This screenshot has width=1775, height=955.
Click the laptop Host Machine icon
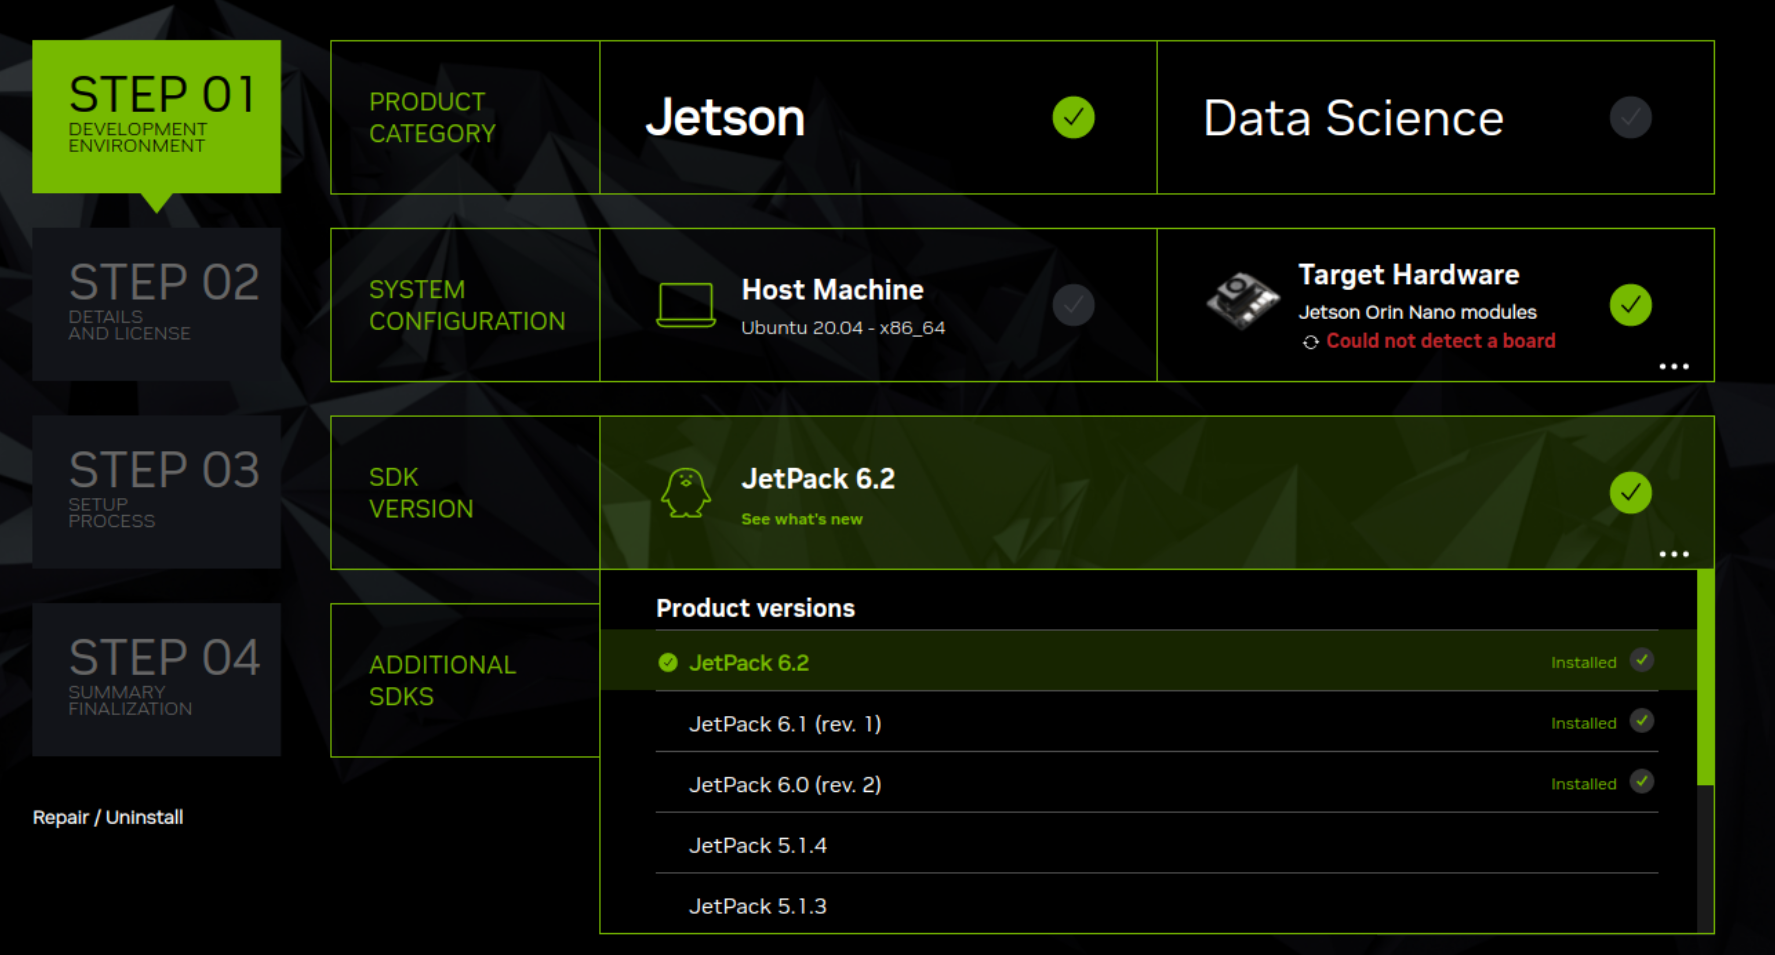coord(686,305)
